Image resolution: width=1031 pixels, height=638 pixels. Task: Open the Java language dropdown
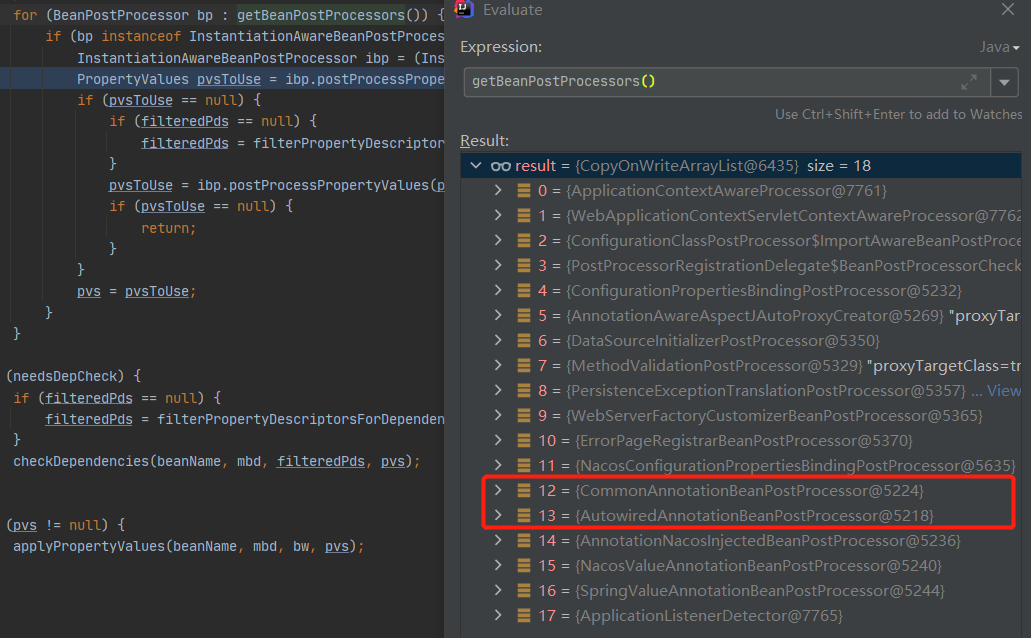coord(999,47)
